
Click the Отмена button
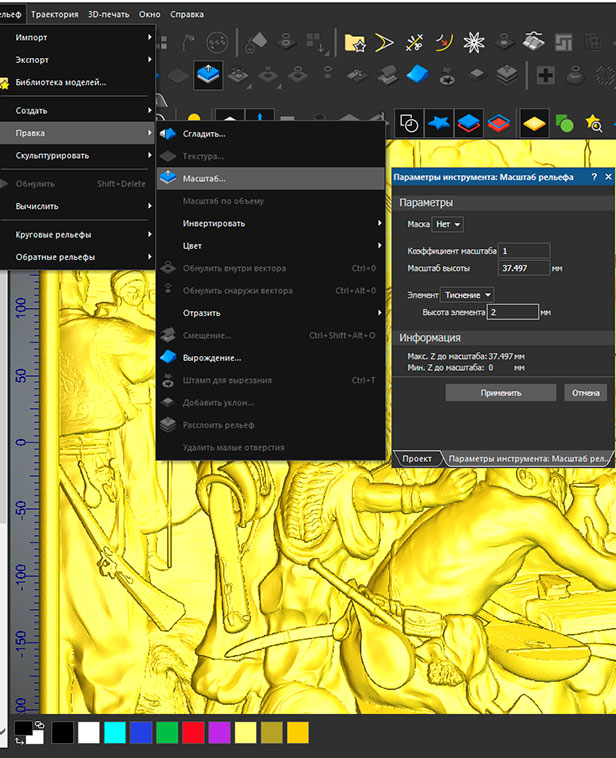pyautogui.click(x=585, y=393)
